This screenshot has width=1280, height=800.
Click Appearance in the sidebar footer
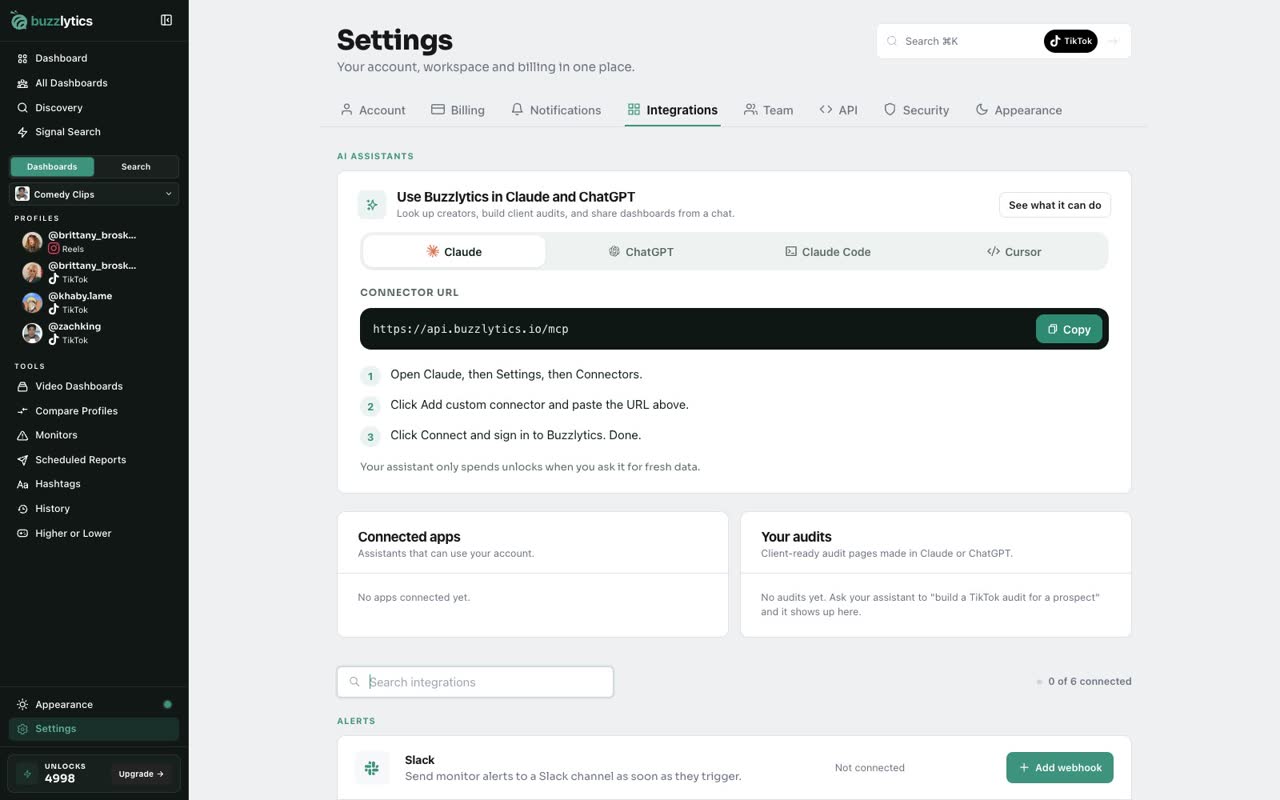[x=94, y=704]
